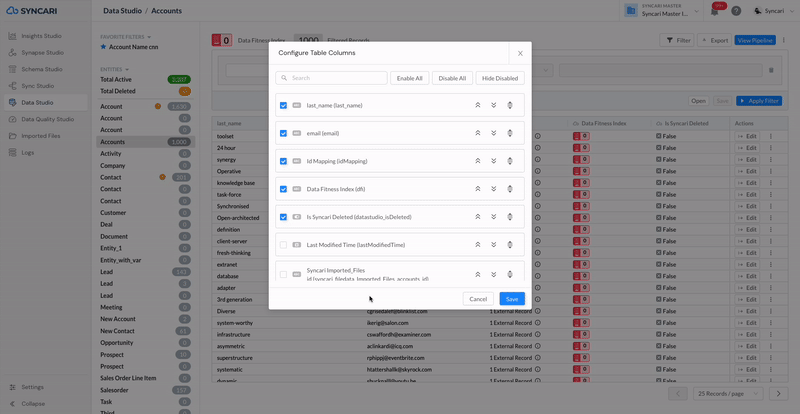Cancel the column configuration

[x=478, y=299]
